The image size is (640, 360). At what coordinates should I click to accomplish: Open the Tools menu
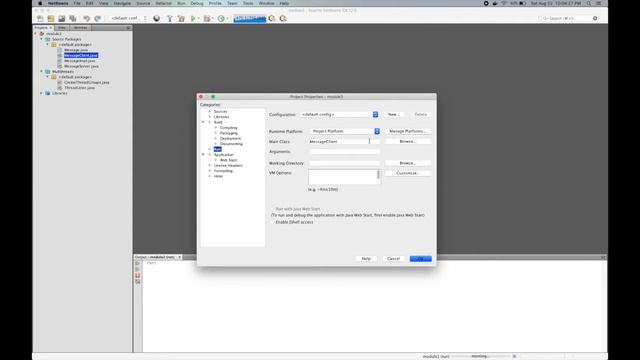[248, 3]
